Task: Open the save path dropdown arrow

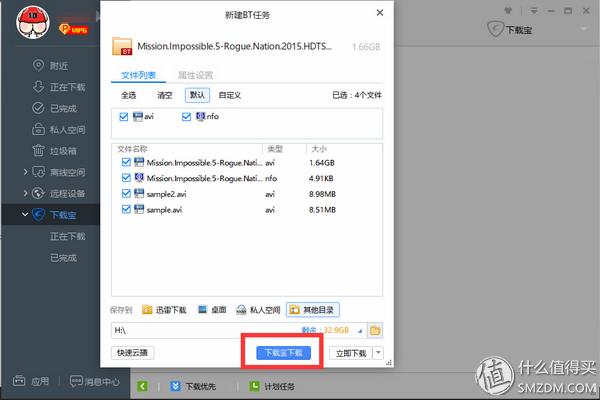Action: click(360, 331)
